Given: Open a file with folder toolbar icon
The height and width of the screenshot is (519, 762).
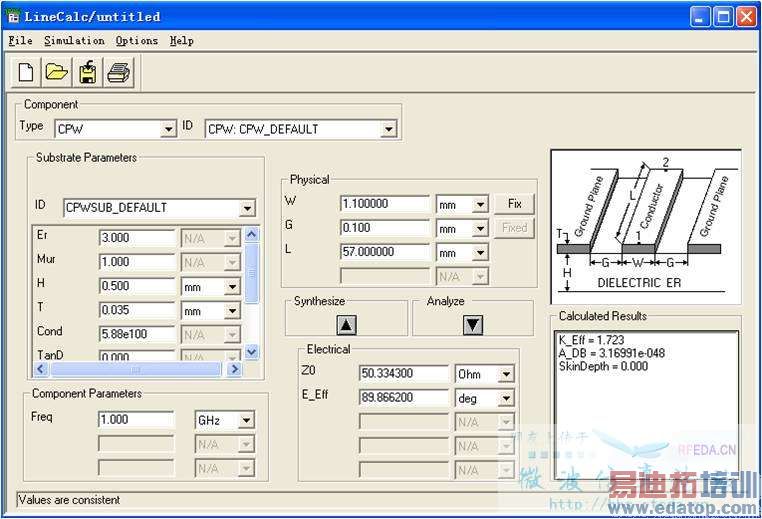Looking at the screenshot, I should coord(56,72).
